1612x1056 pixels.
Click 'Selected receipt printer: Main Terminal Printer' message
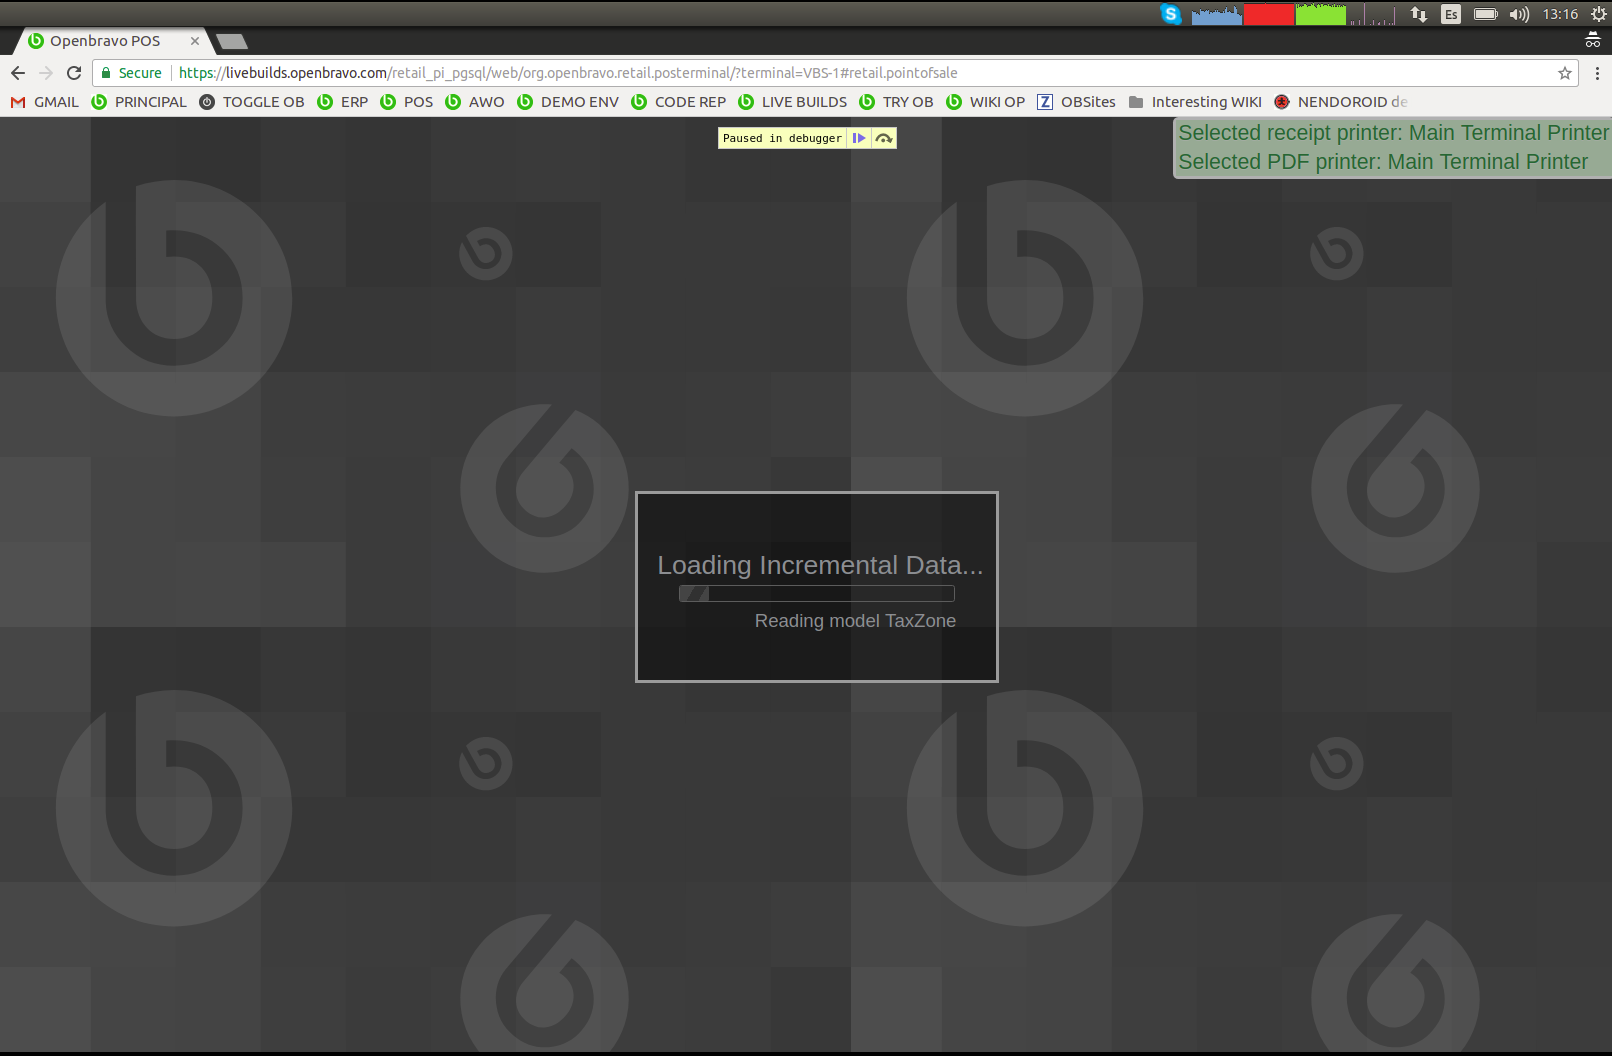[1393, 133]
